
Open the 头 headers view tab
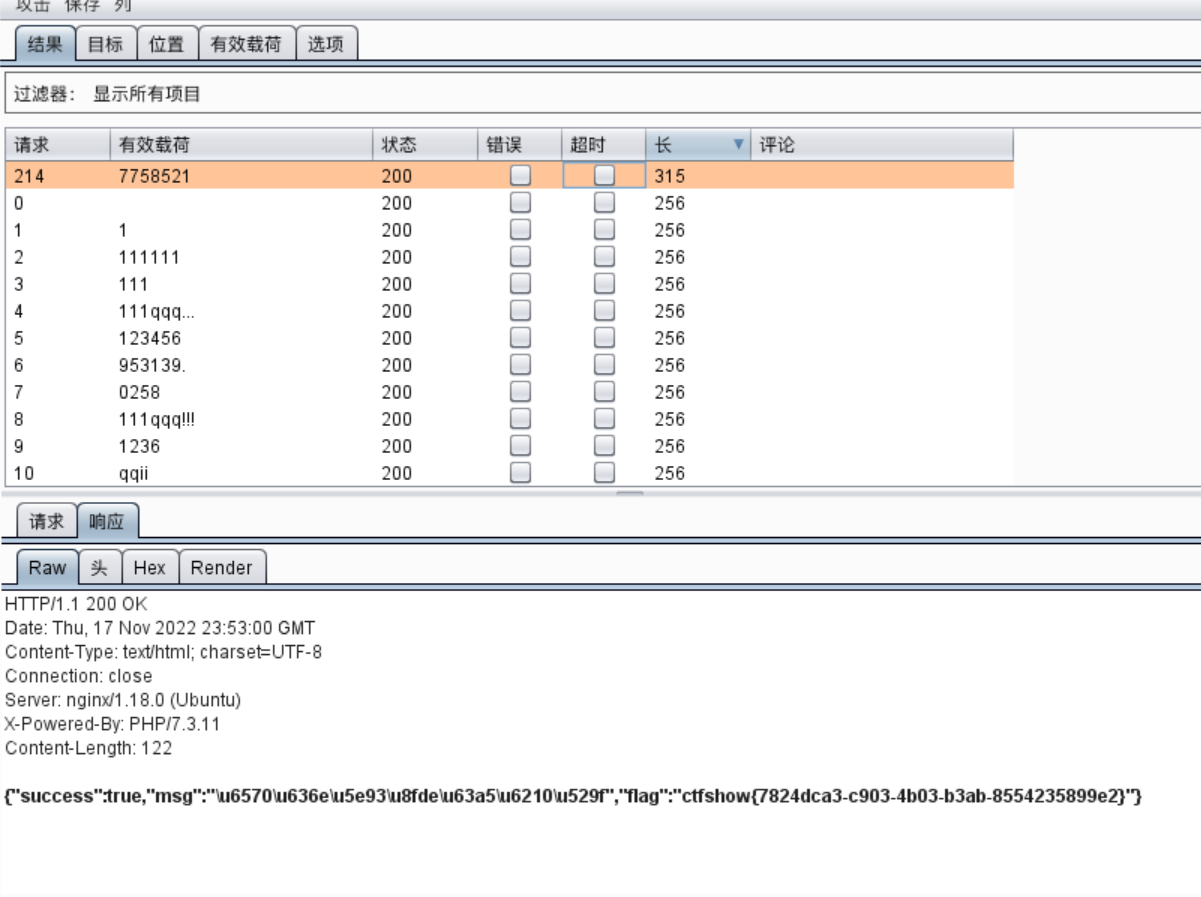tap(100, 567)
